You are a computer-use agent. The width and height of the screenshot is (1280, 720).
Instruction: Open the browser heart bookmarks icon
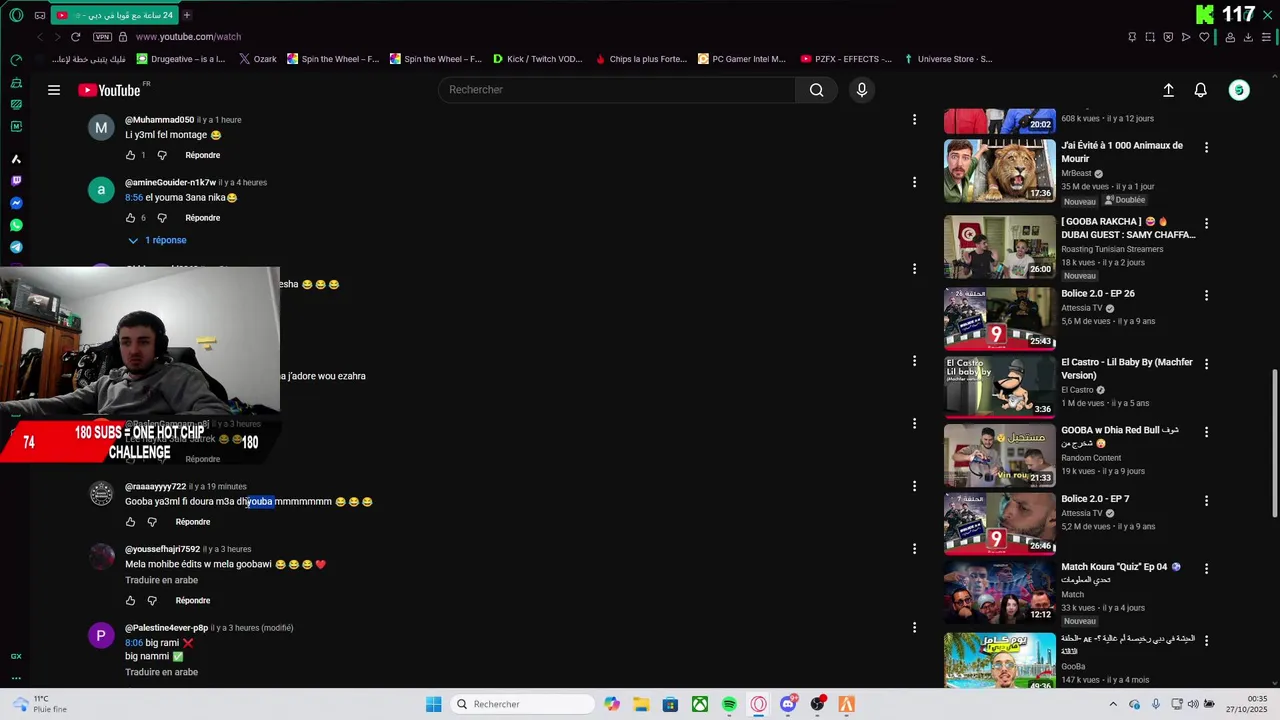tap(1204, 37)
